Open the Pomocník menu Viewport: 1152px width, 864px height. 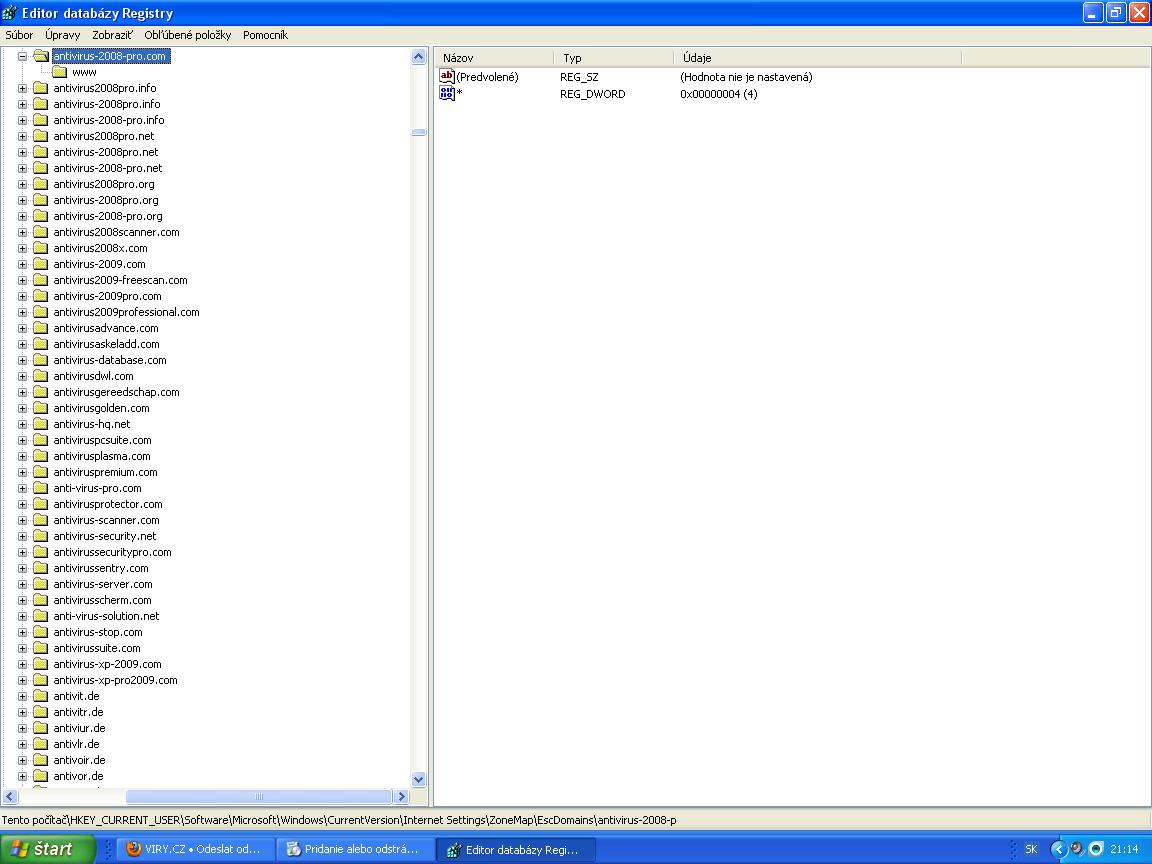tap(265, 35)
